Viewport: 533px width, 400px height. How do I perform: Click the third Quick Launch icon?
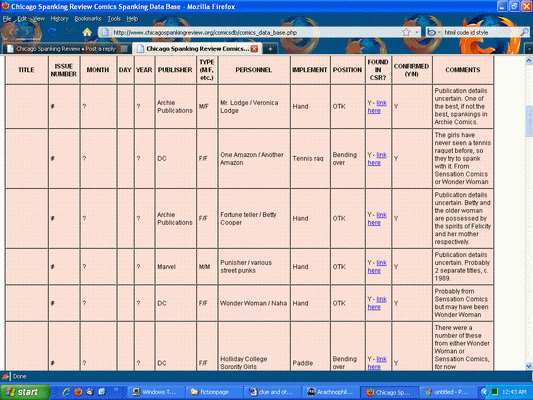[x=90, y=392]
